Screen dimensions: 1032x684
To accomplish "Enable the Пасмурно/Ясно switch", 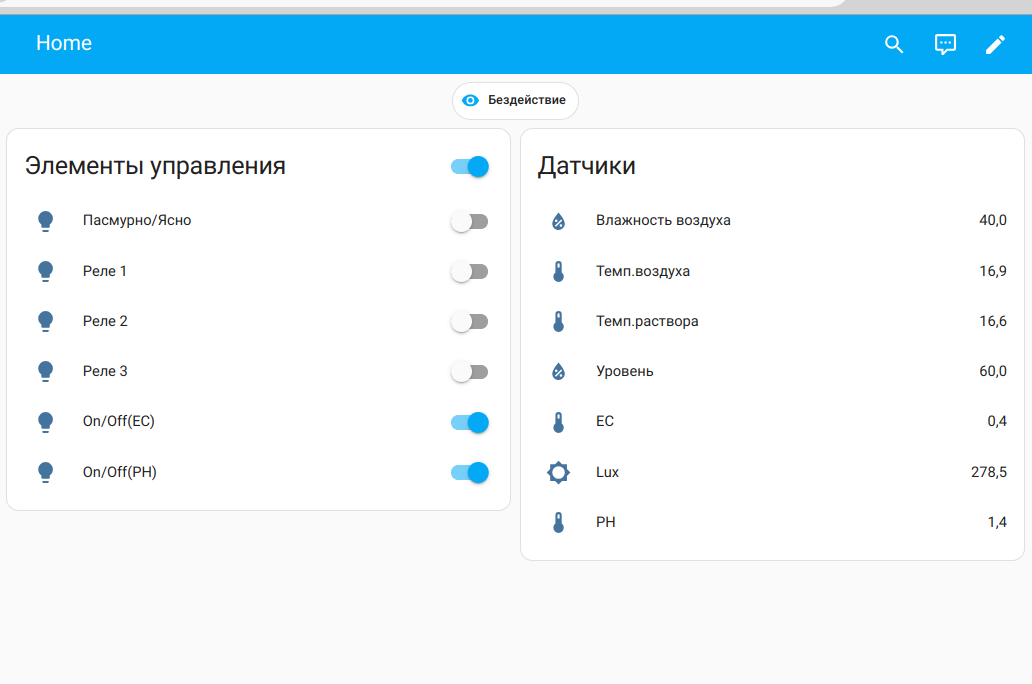I will pyautogui.click(x=469, y=220).
